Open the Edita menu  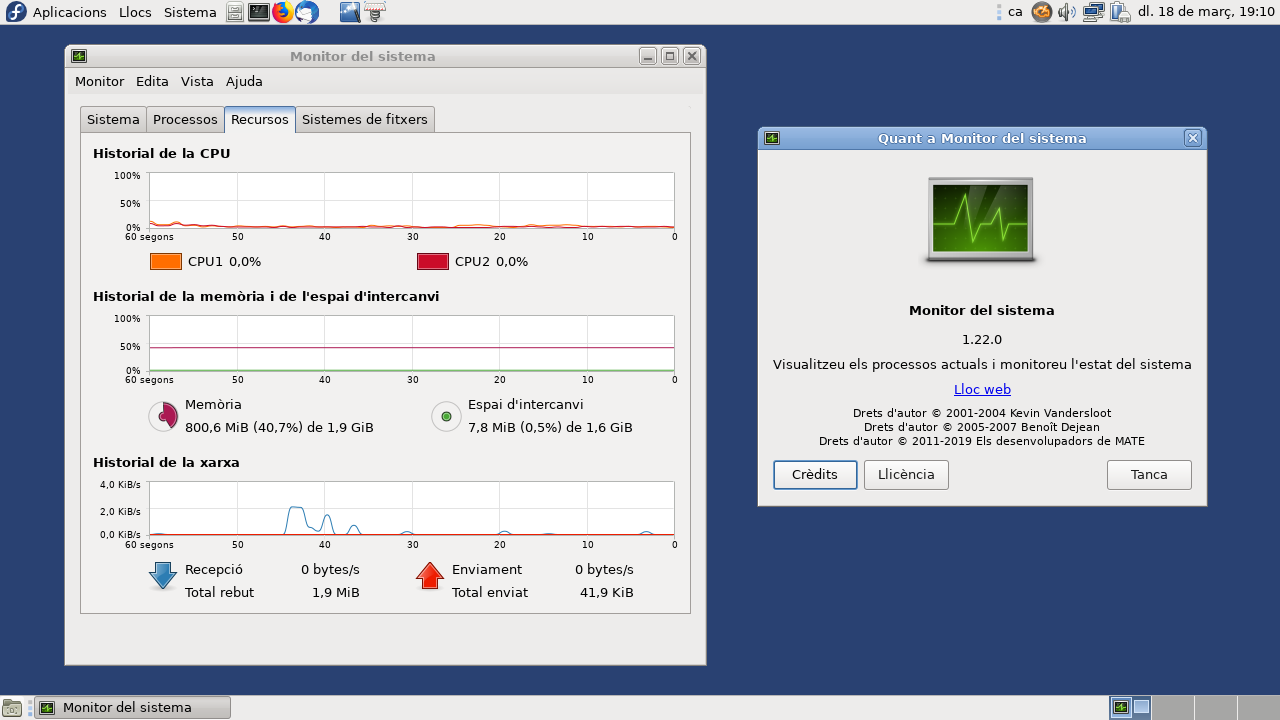(152, 82)
